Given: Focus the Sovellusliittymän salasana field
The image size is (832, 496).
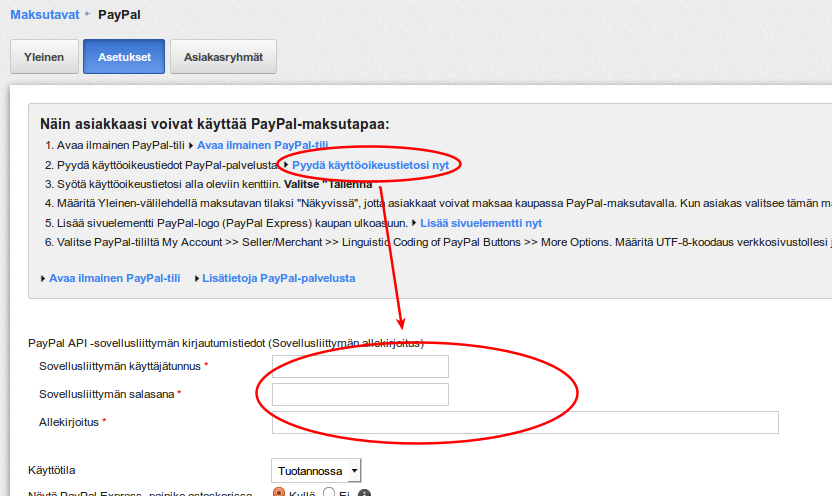Looking at the screenshot, I should [360, 395].
